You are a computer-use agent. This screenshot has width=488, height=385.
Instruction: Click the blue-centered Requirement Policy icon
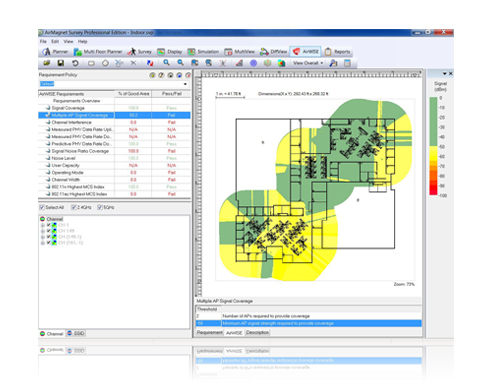[x=179, y=75]
